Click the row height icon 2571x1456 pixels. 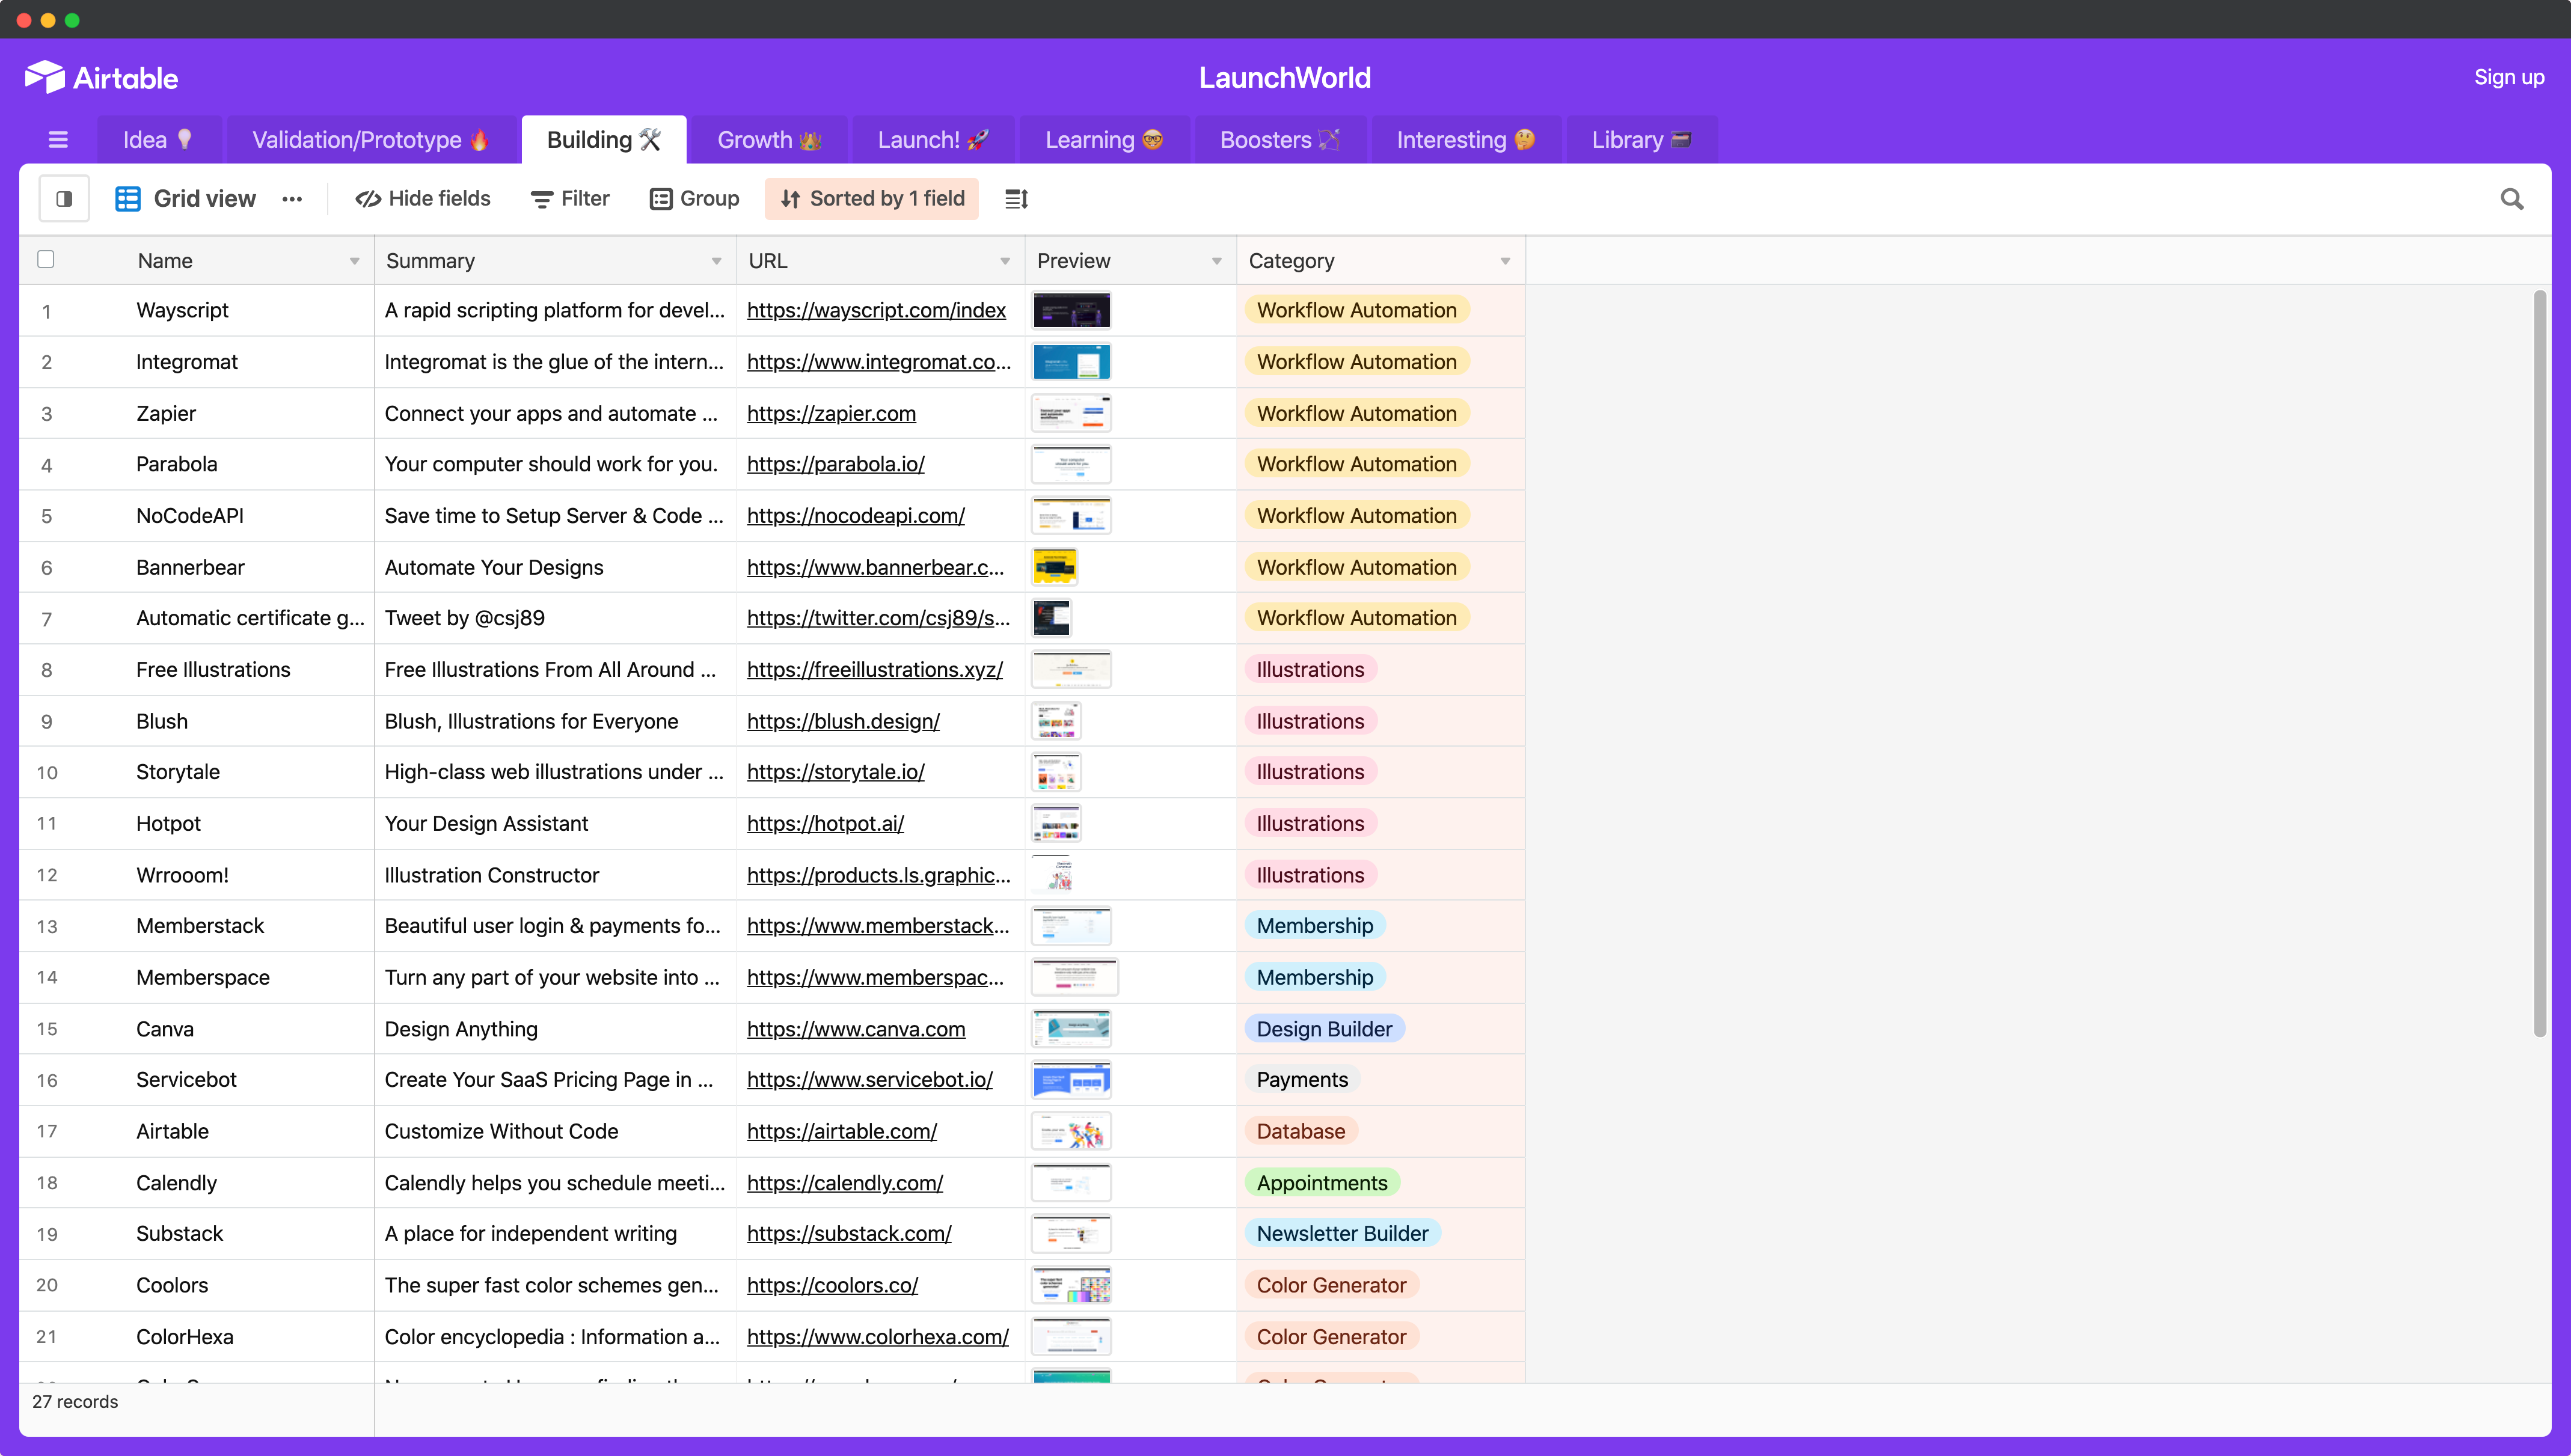1016,199
